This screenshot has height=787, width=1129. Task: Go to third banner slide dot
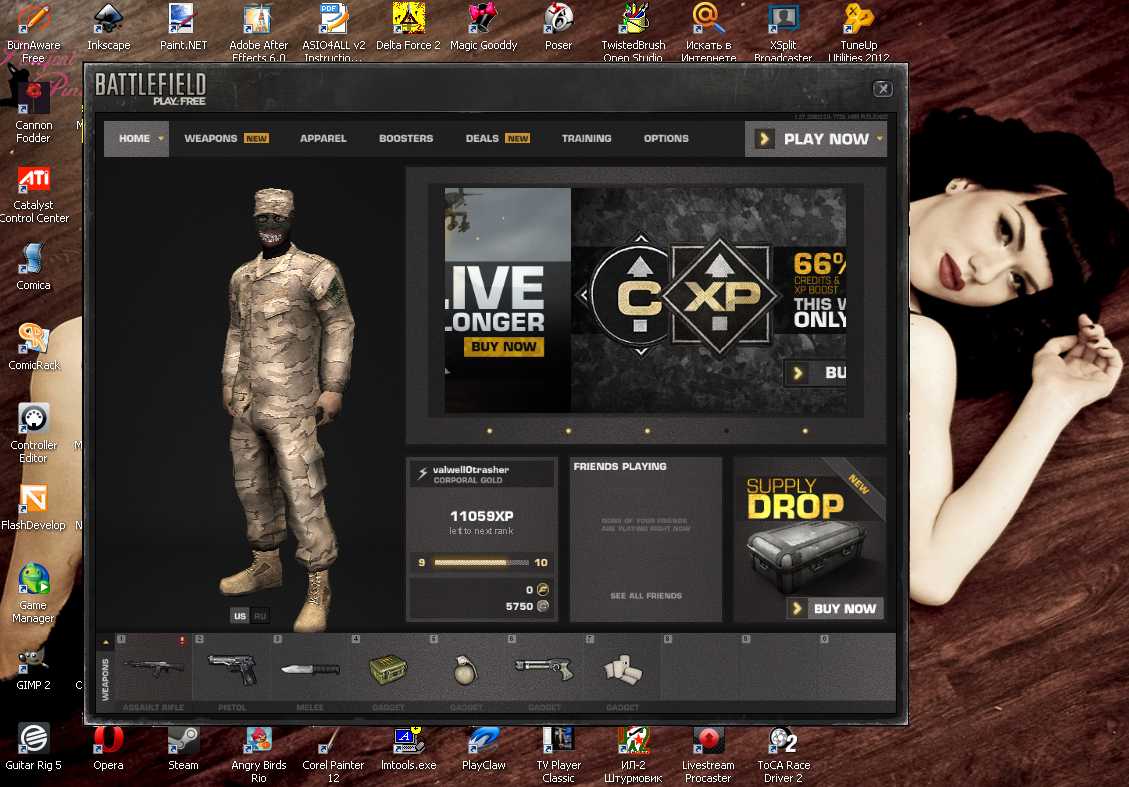pyautogui.click(x=647, y=431)
